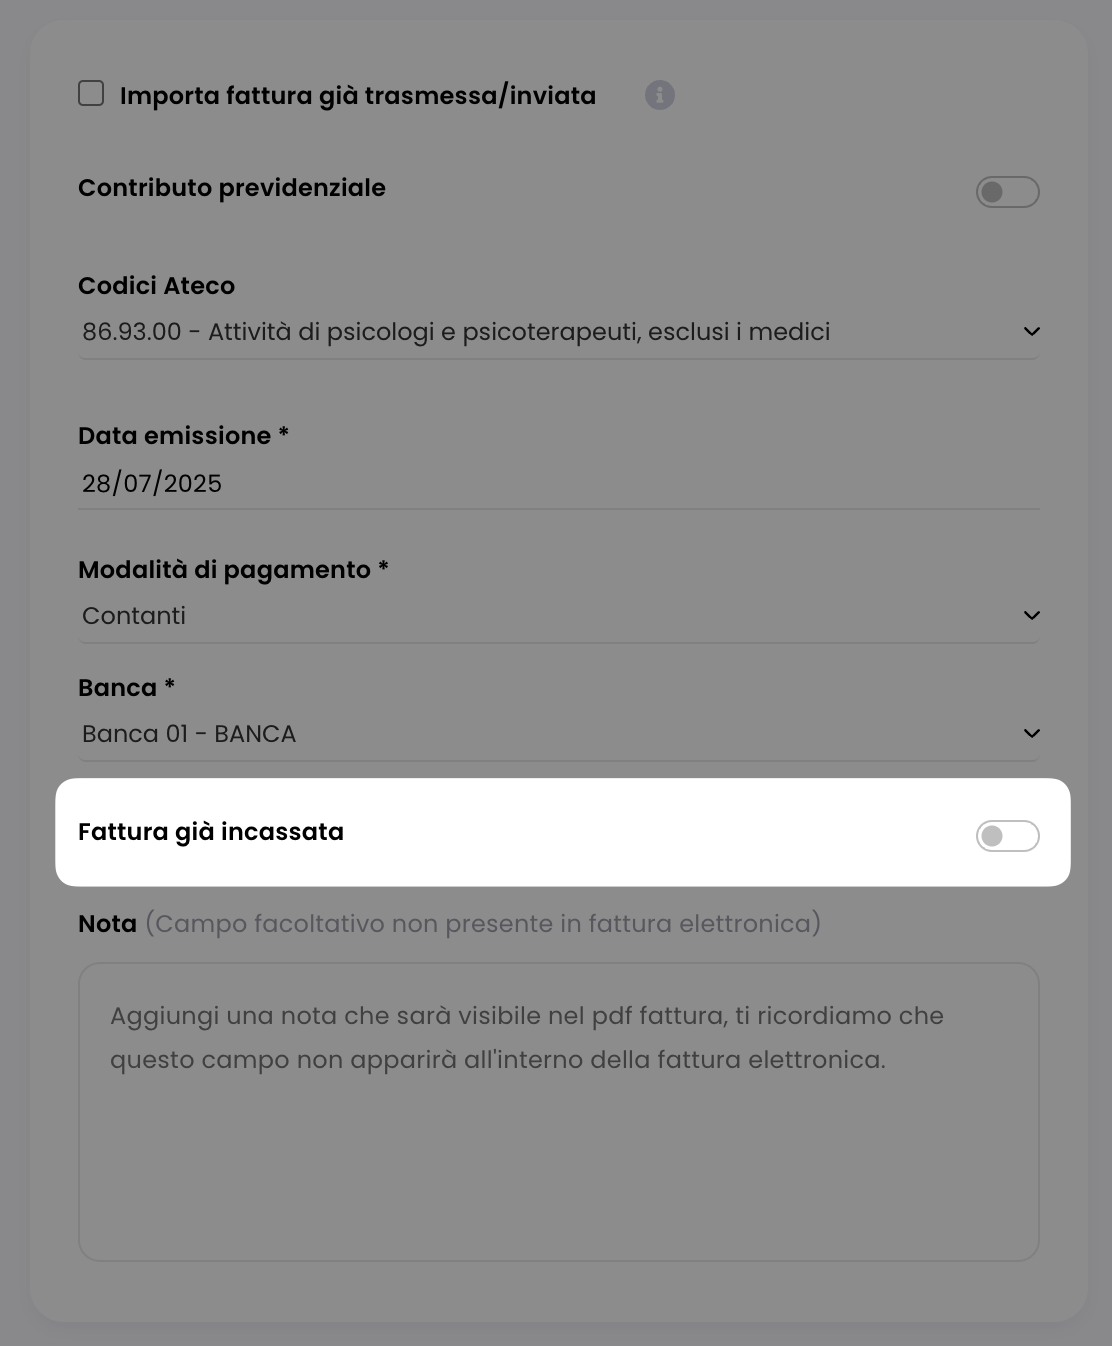
Task: Open the Banca dropdown
Action: (x=559, y=734)
